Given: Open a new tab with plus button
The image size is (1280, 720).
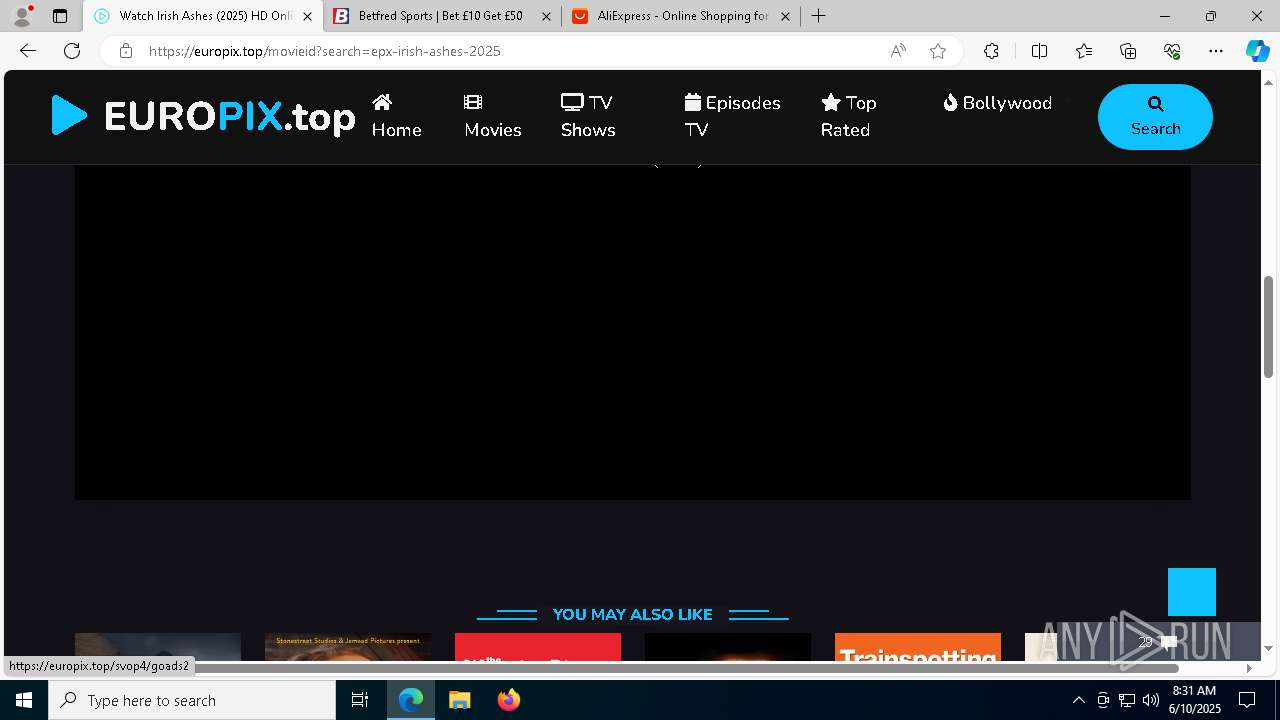Looking at the screenshot, I should 819,16.
